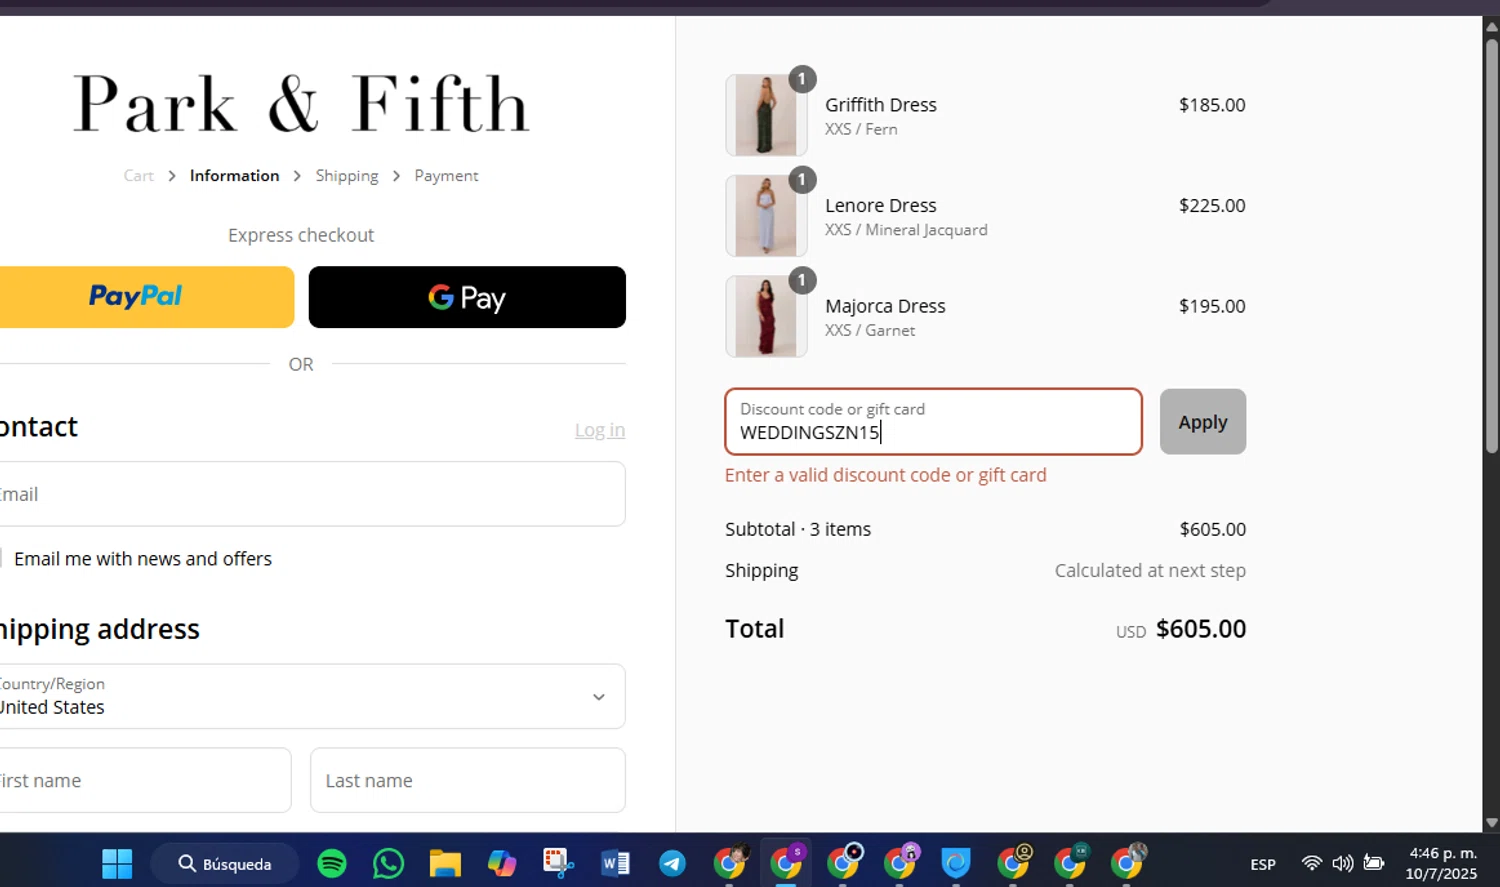Viewport: 1500px width, 887px height.
Task: Open Microsoft Word from the taskbar
Action: tap(615, 863)
